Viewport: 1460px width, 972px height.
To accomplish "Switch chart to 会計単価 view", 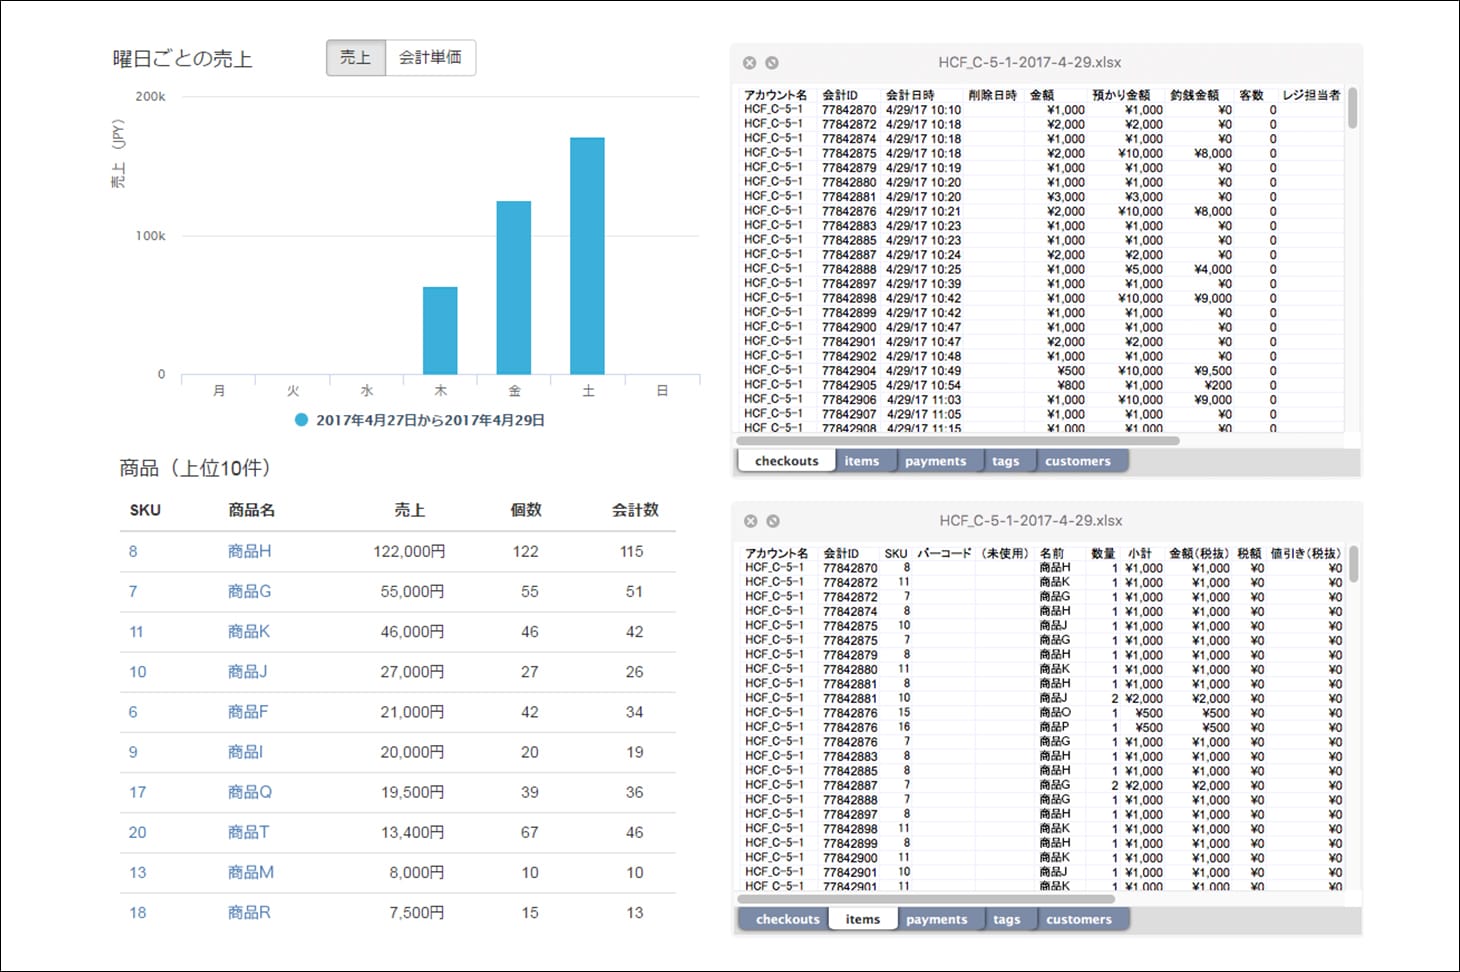I will [x=430, y=58].
